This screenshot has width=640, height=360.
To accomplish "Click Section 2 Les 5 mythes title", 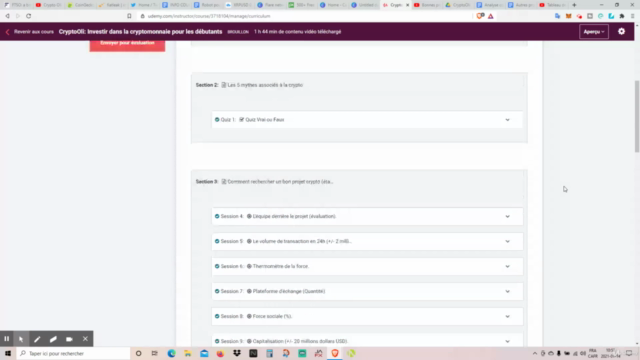I will pos(265,85).
